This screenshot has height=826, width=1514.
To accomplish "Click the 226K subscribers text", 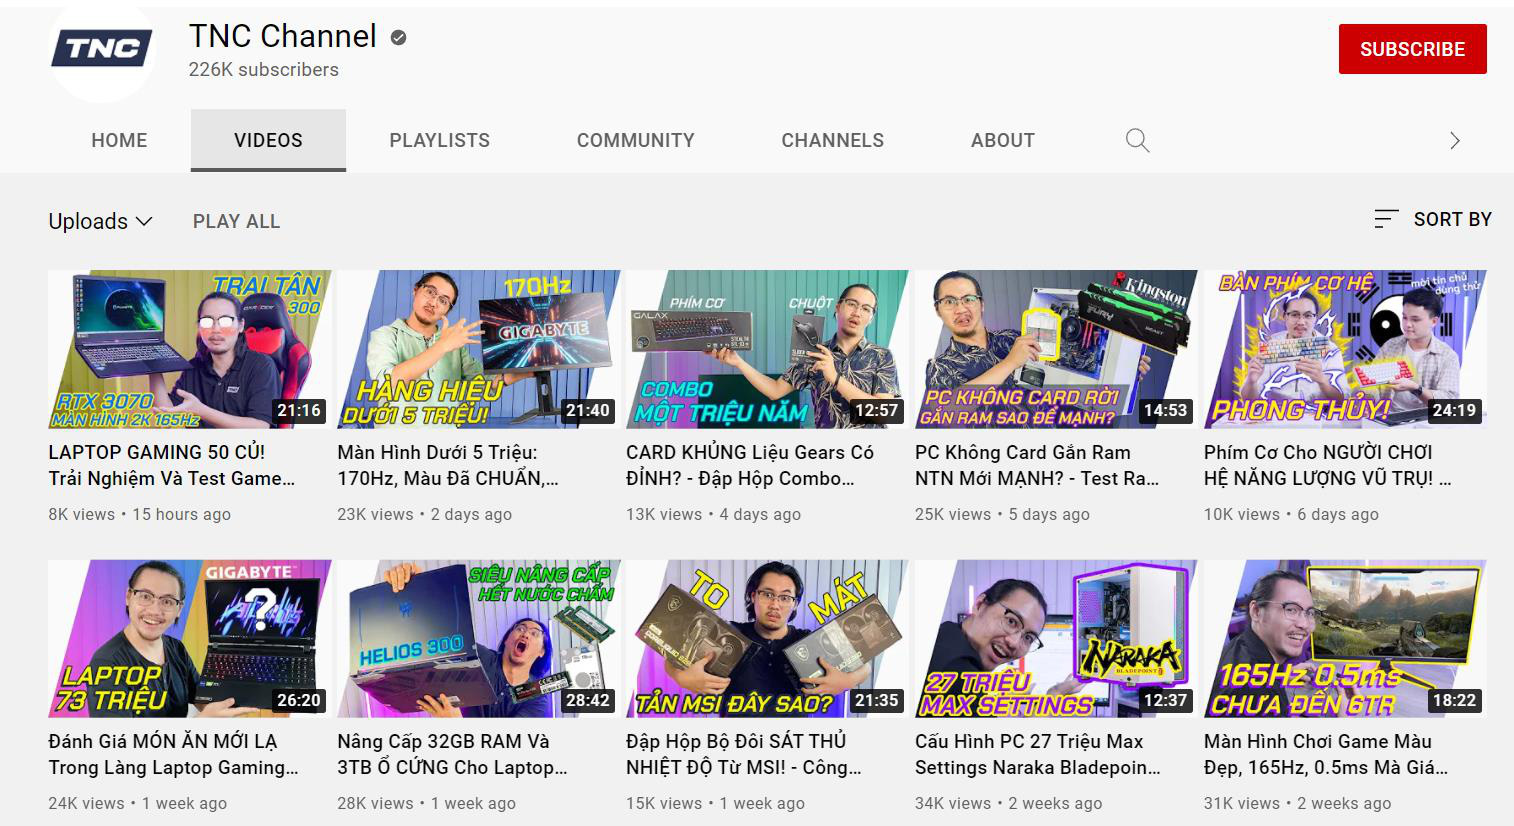I will (x=264, y=70).
